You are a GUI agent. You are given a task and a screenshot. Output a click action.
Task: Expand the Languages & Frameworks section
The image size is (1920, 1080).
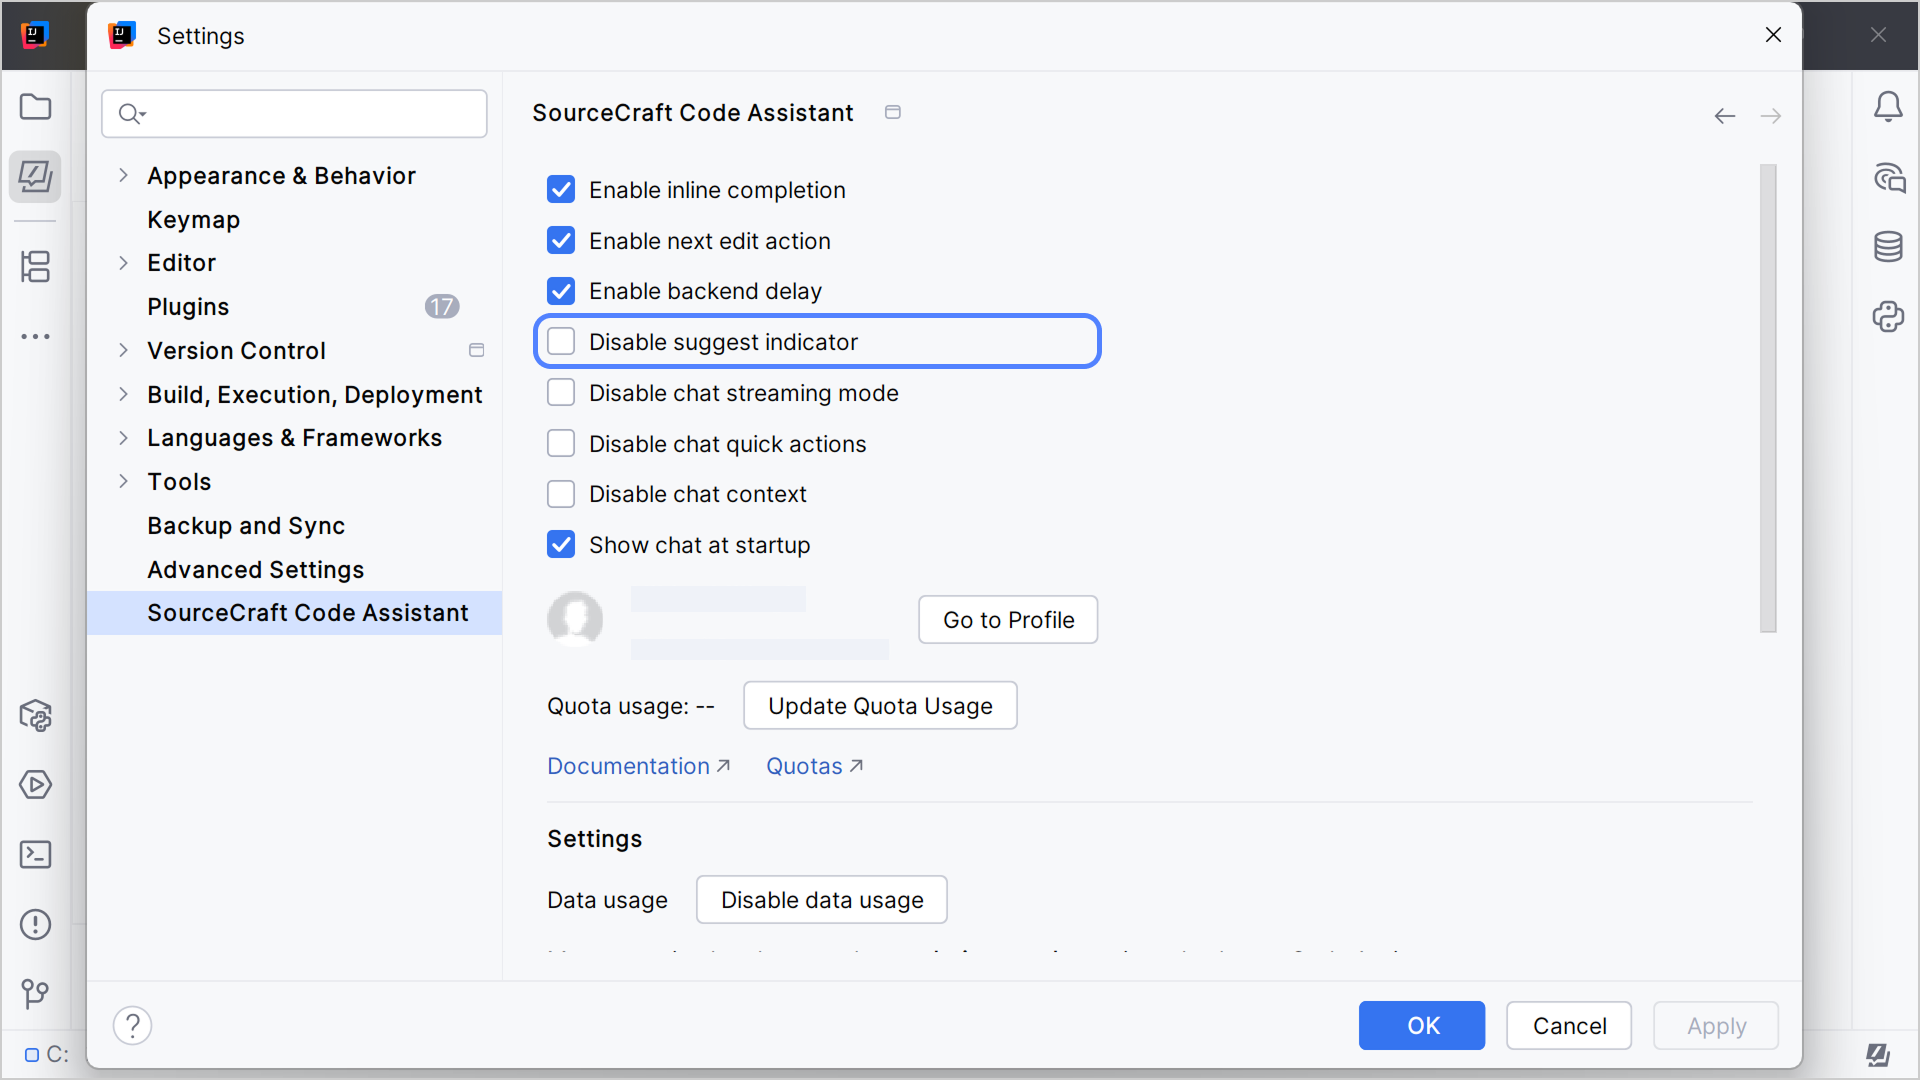click(x=124, y=437)
